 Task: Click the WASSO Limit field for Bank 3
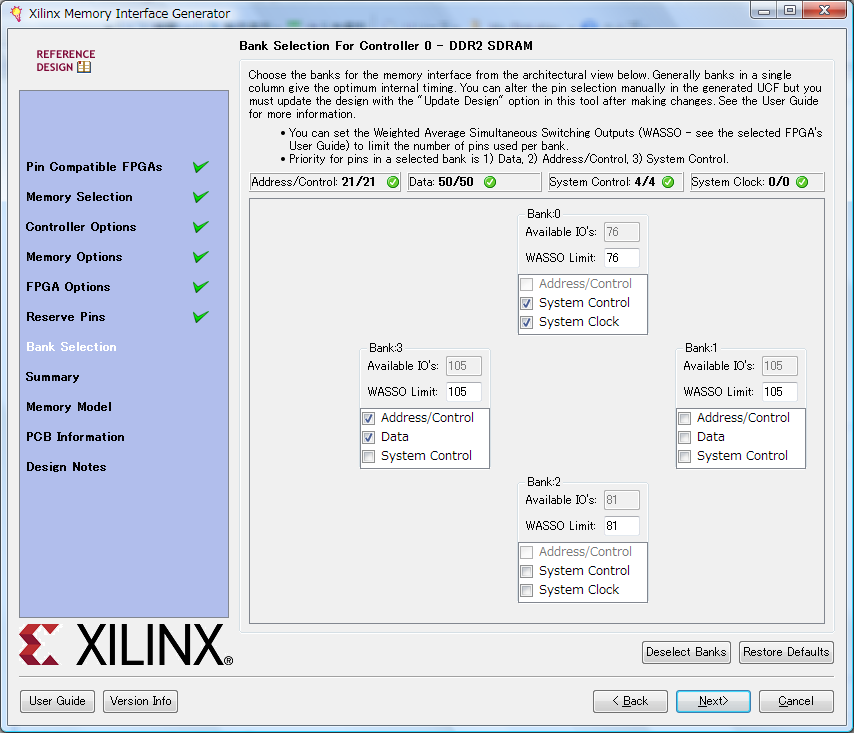click(463, 392)
